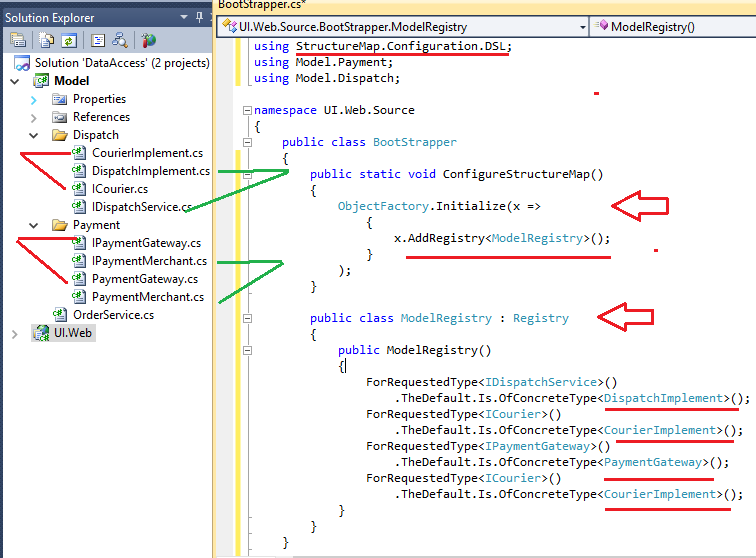Click the UI.Web project icon
This screenshot has width=756, height=558.
click(x=41, y=333)
